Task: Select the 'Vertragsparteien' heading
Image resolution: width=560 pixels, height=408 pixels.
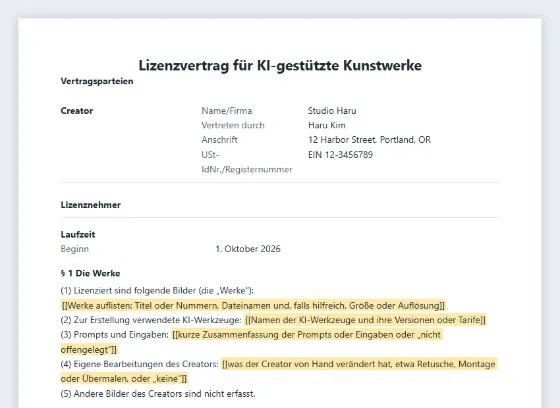Action: tap(97, 81)
